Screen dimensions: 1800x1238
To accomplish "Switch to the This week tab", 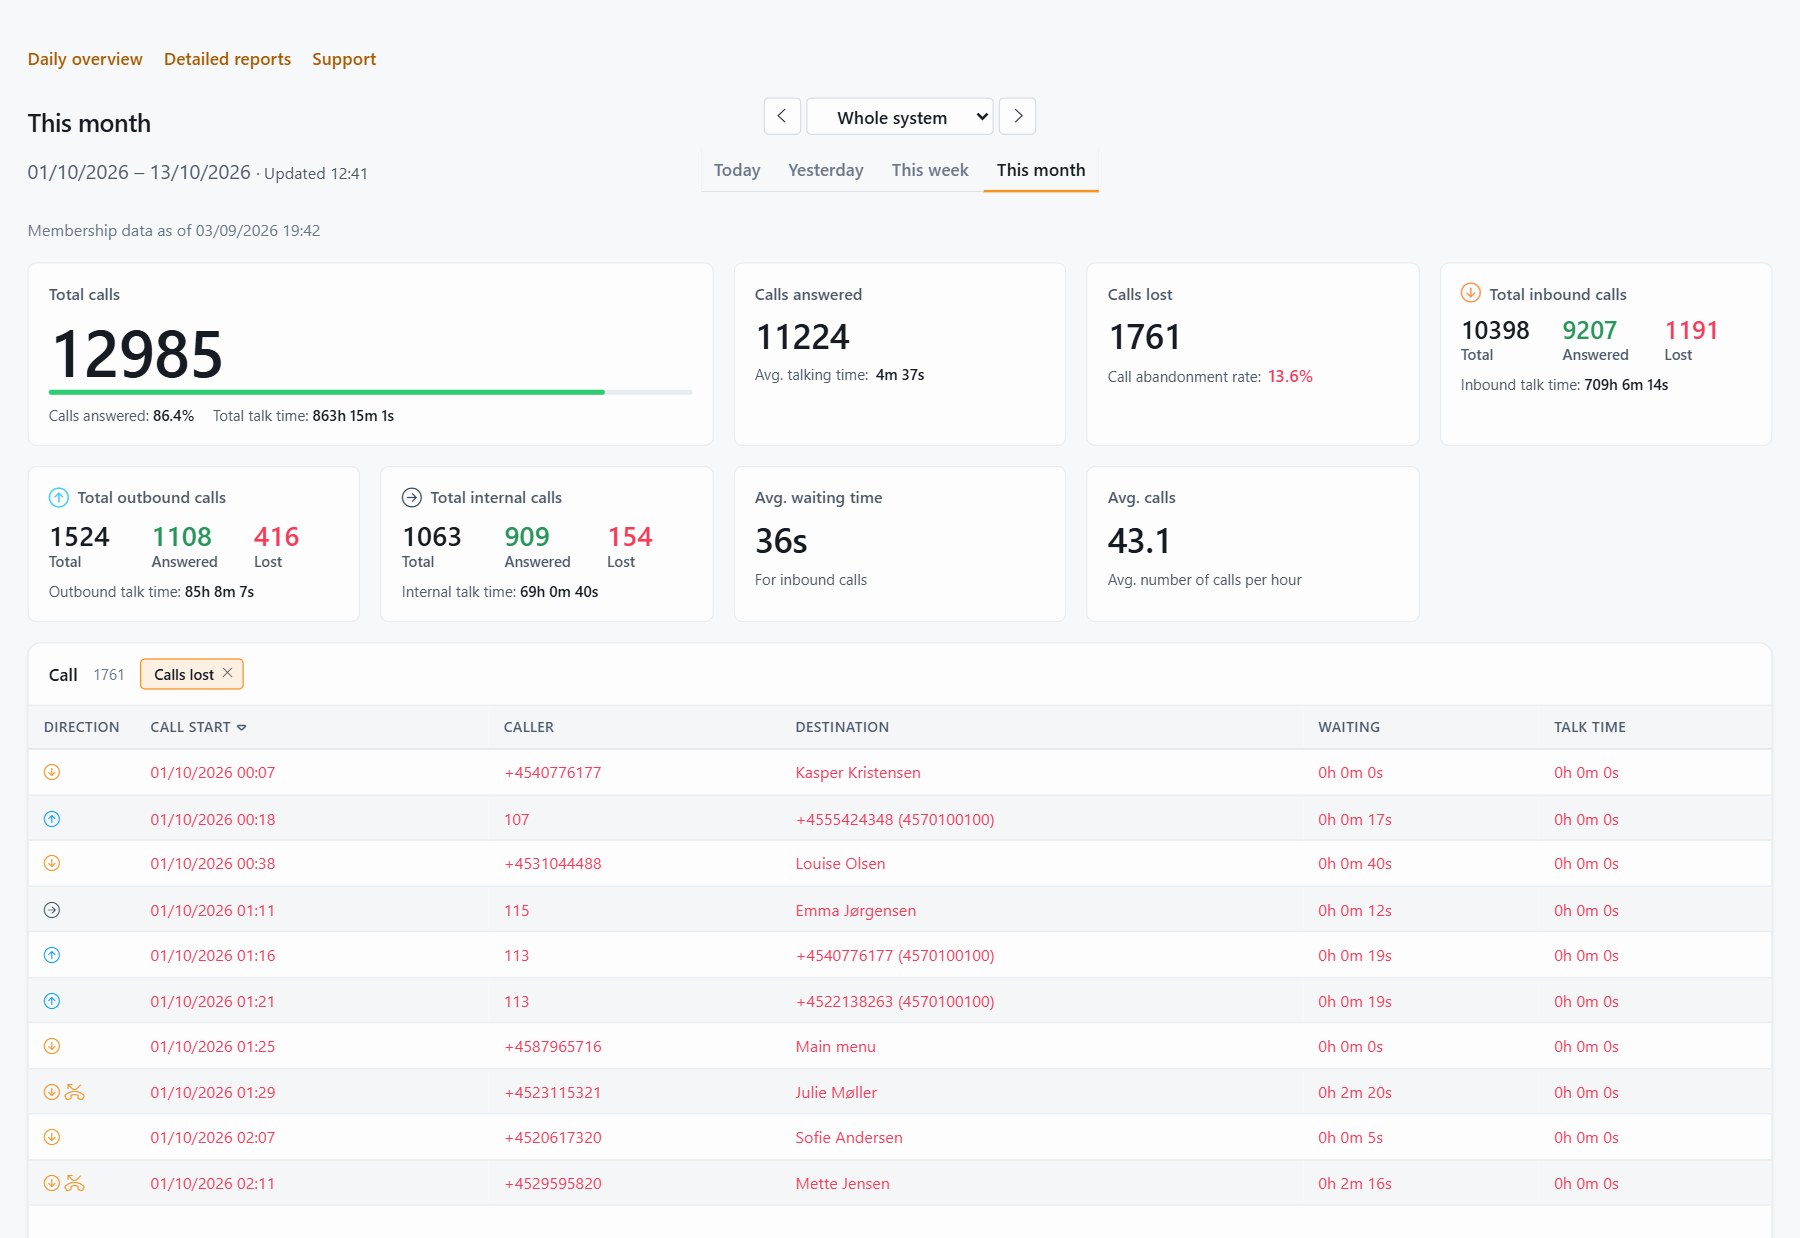I will (x=930, y=170).
